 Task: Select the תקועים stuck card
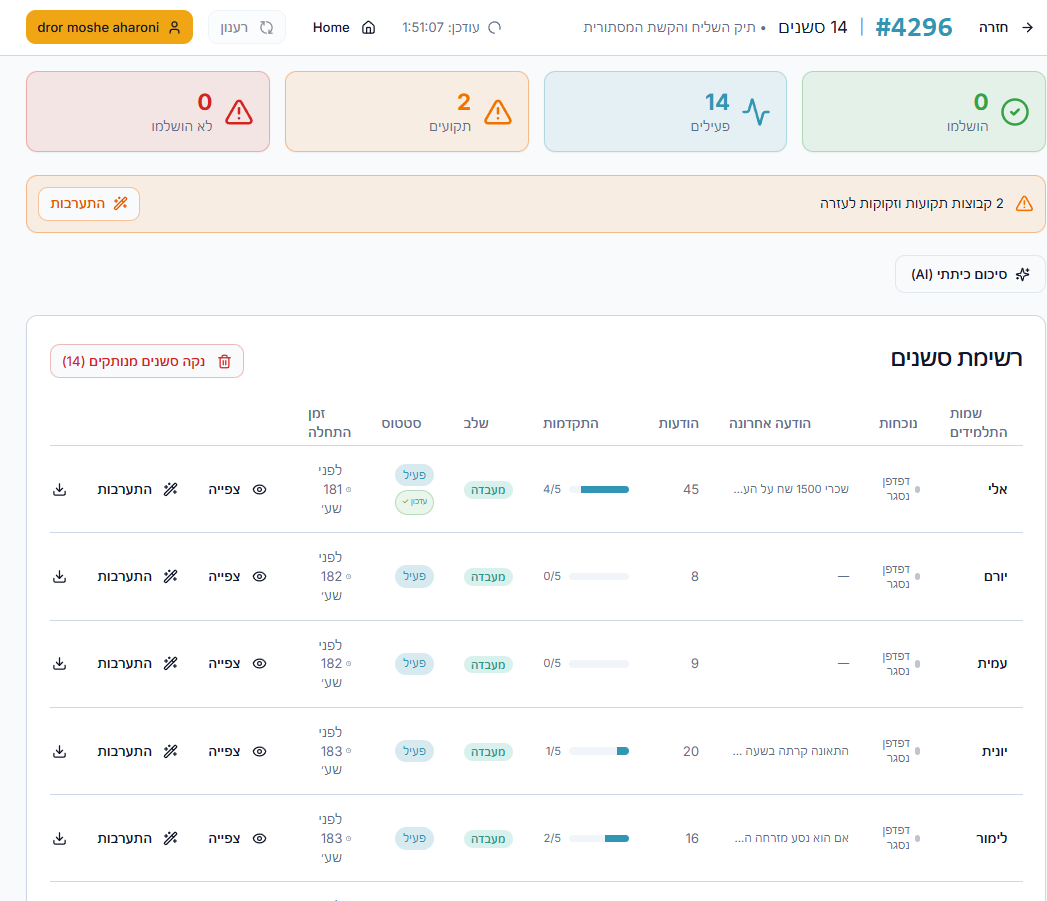[x=407, y=112]
